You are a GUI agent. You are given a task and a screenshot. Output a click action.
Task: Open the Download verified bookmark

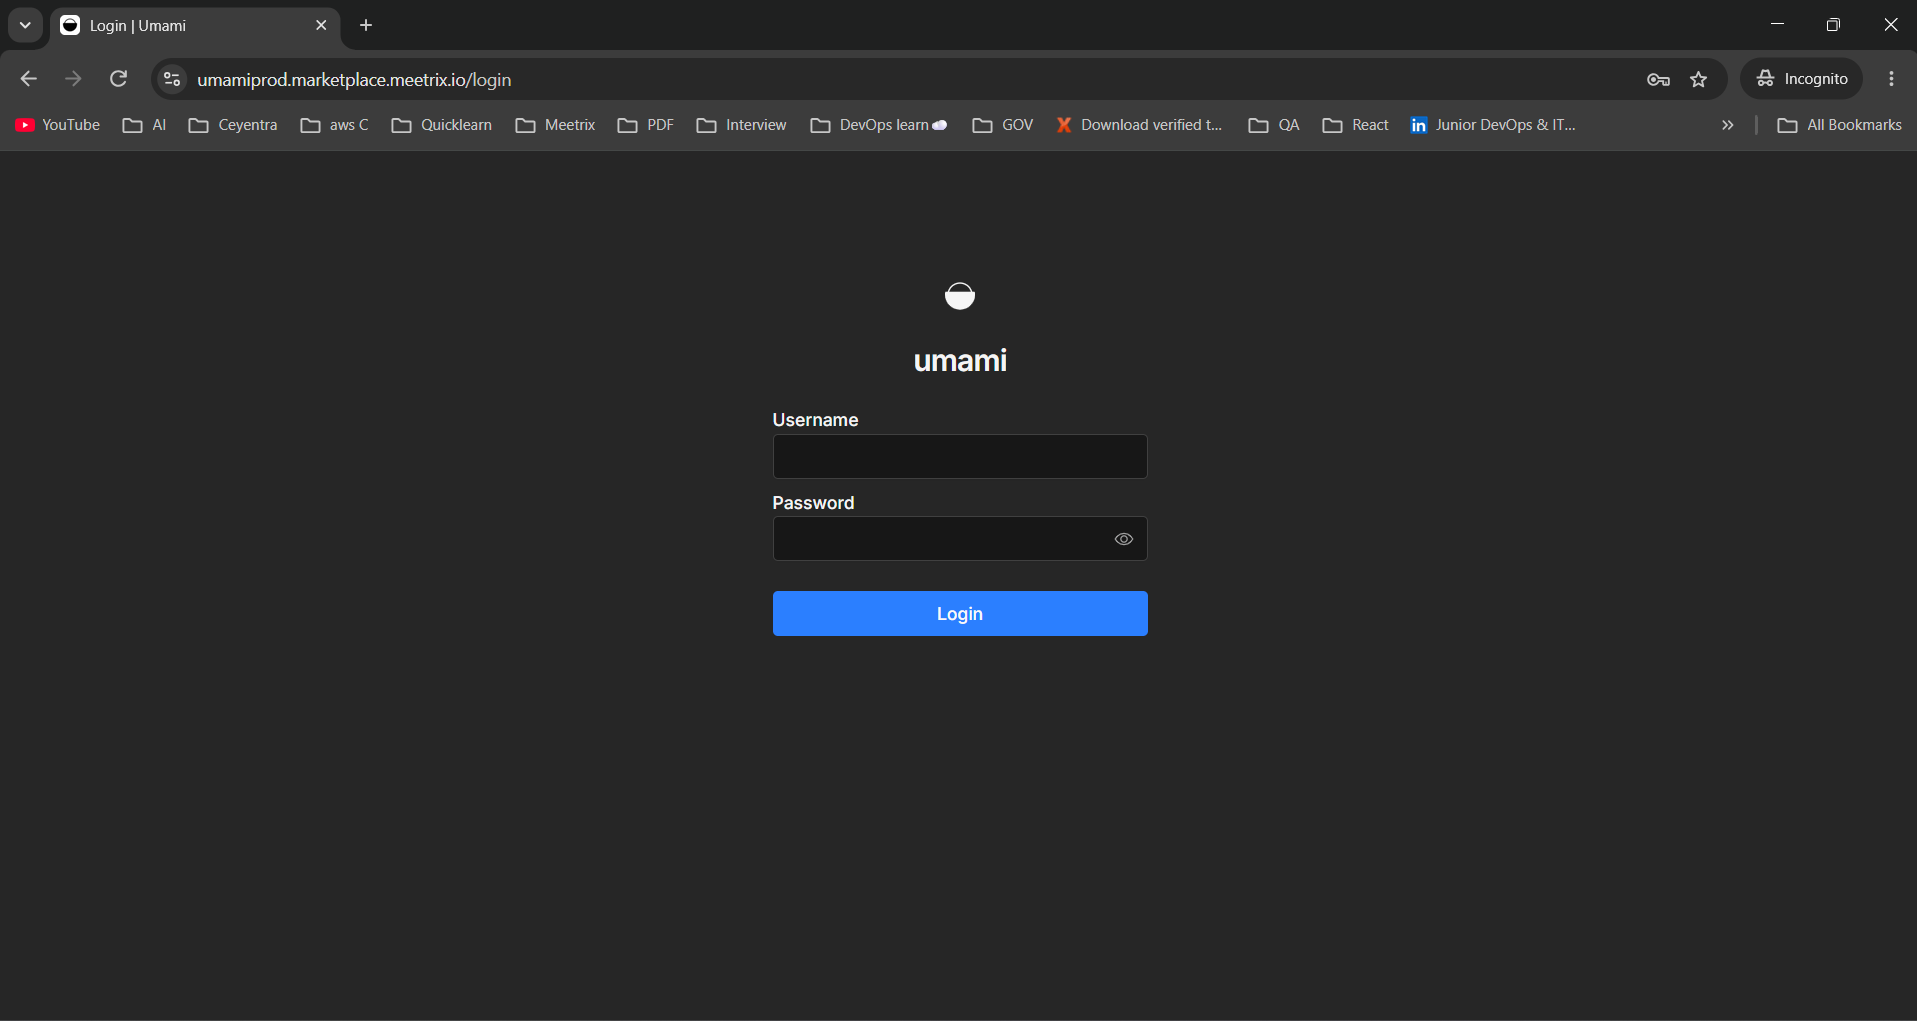[x=1139, y=125]
